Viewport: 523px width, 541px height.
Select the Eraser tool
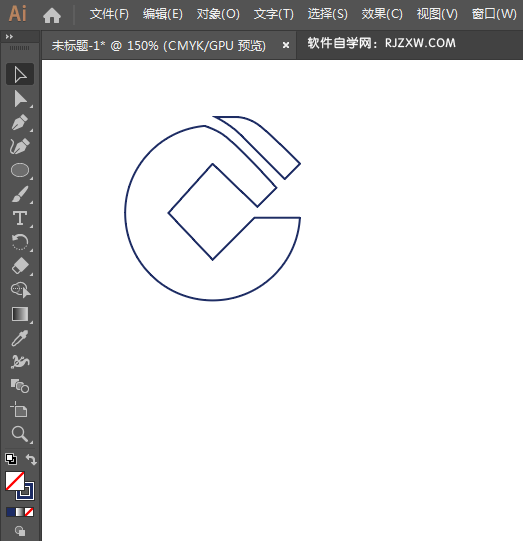(x=20, y=266)
